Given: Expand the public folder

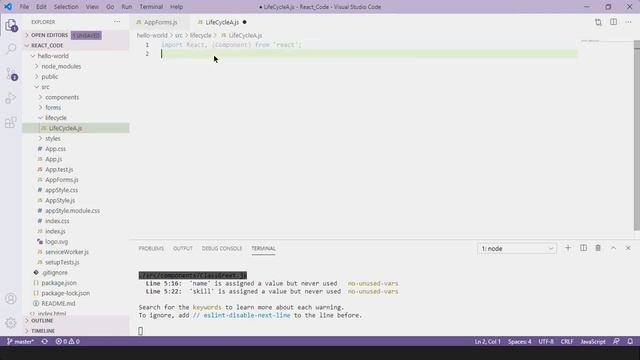Looking at the screenshot, I should (x=76, y=77).
